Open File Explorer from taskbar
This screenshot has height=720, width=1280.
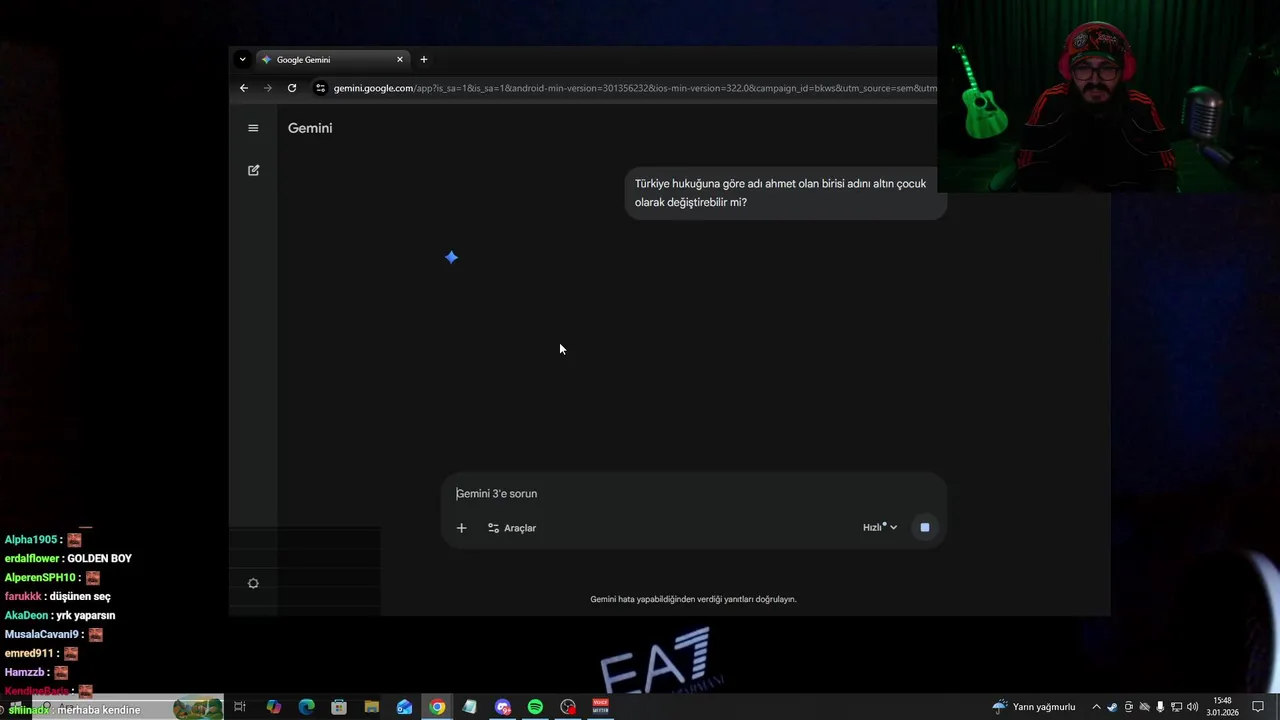pyautogui.click(x=372, y=707)
